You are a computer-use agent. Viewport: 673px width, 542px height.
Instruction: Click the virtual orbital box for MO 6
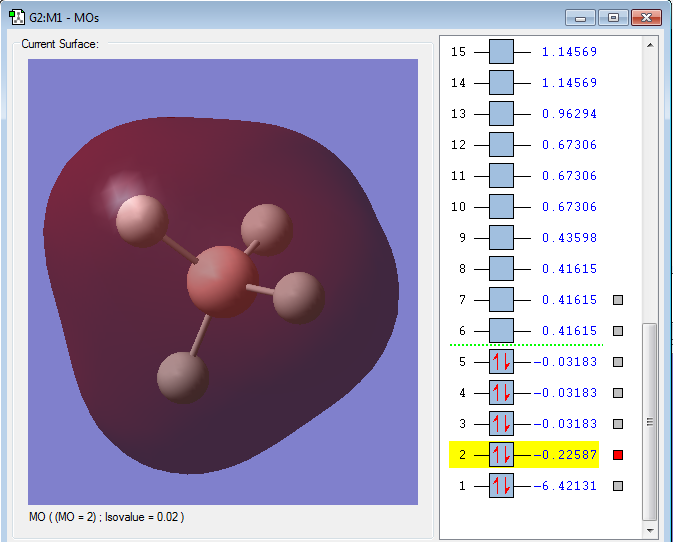[x=501, y=331]
